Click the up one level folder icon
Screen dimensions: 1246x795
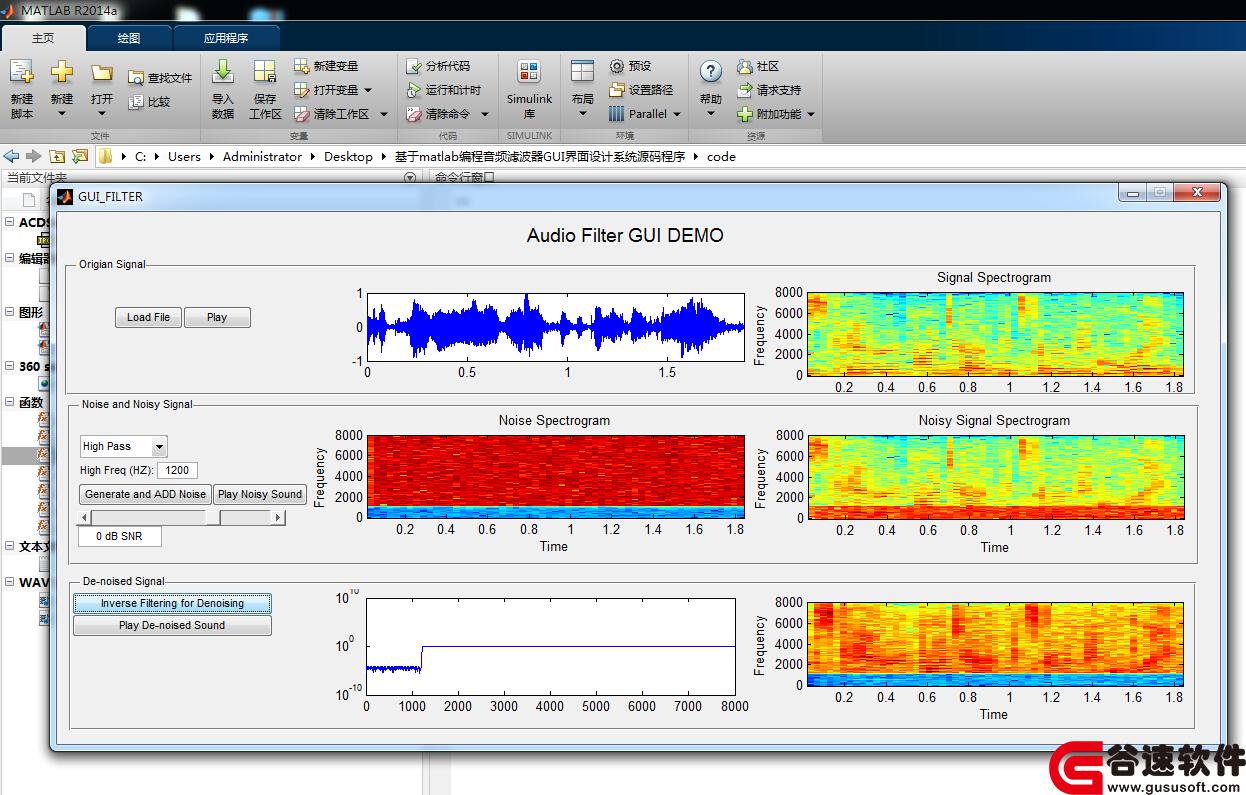57,156
